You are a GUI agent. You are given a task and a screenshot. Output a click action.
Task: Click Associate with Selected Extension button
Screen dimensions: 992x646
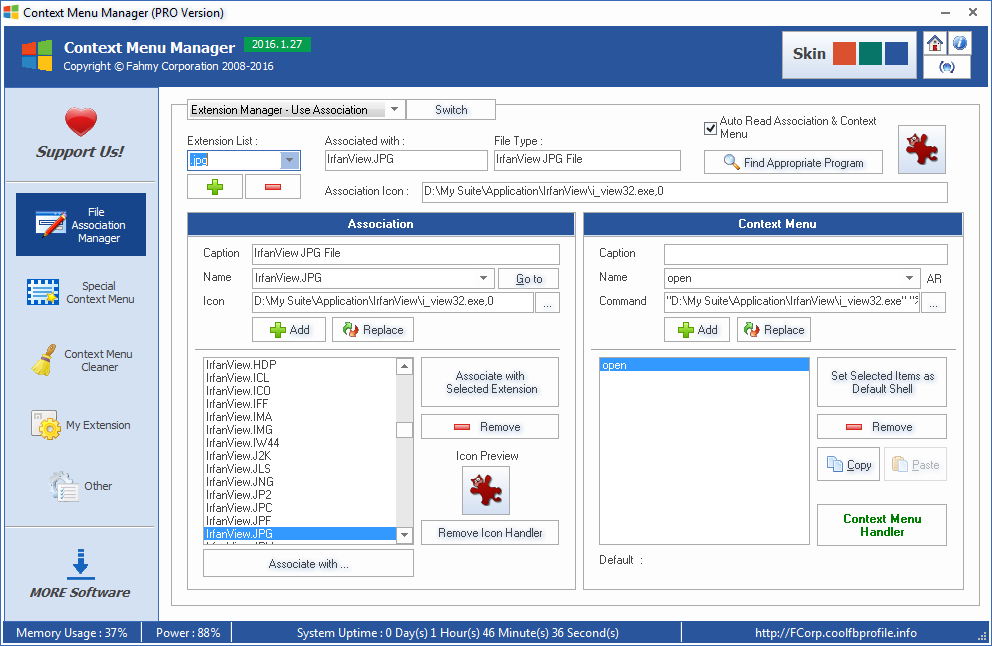490,382
